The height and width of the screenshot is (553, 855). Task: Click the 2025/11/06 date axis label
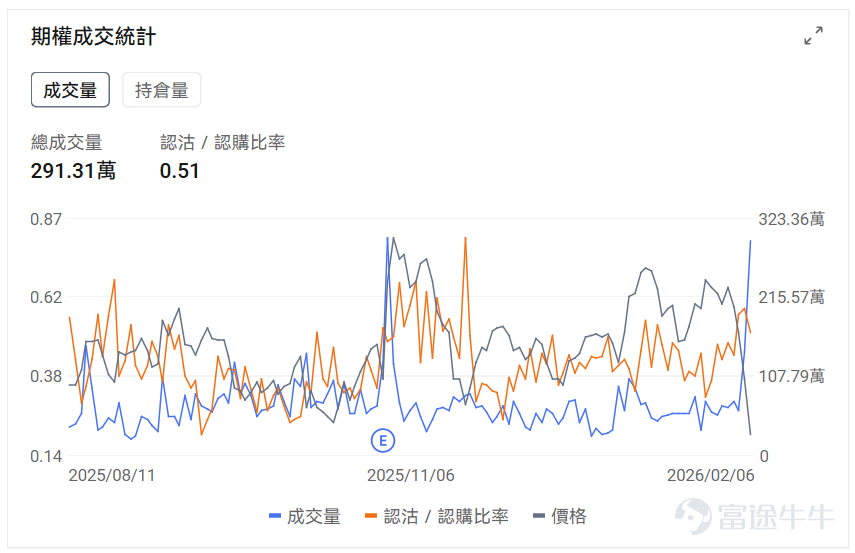pyautogui.click(x=411, y=476)
